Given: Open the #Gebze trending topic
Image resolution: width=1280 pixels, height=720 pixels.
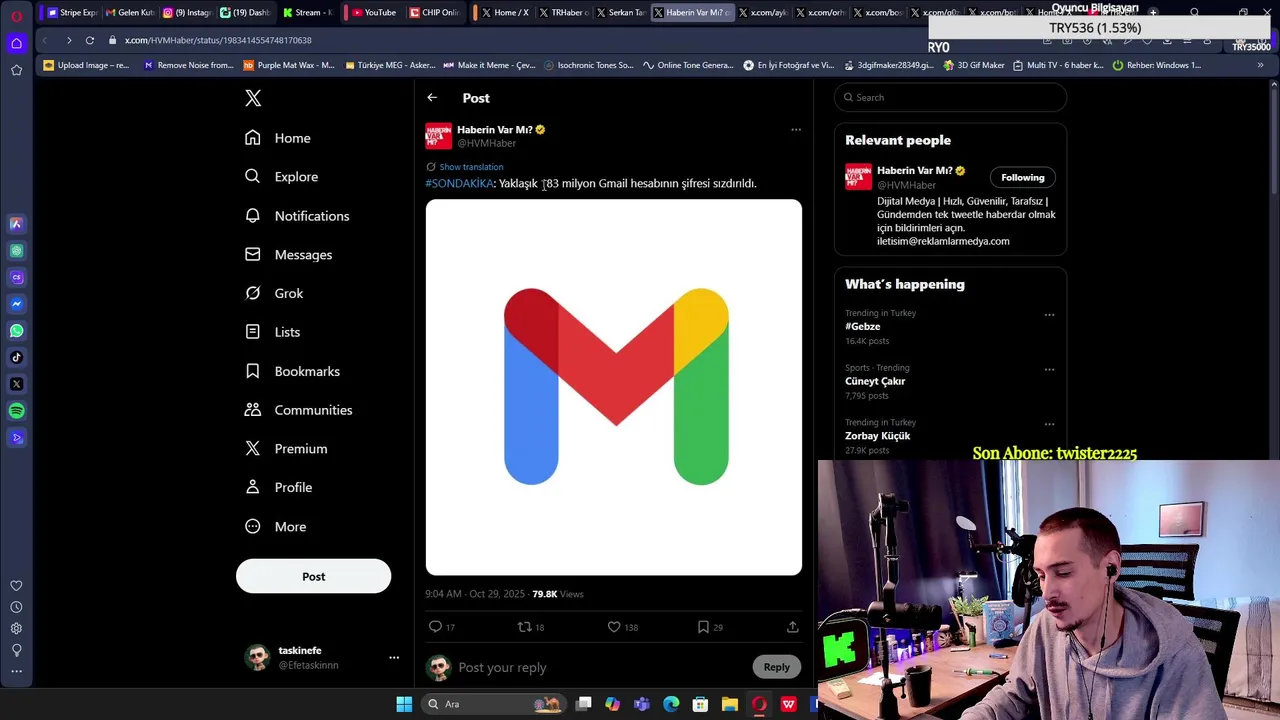Looking at the screenshot, I should 863,326.
